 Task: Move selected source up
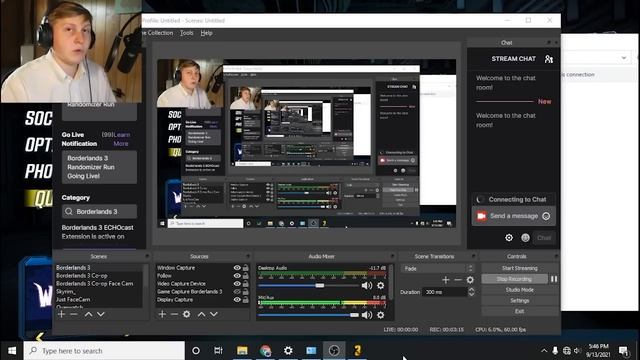201,314
